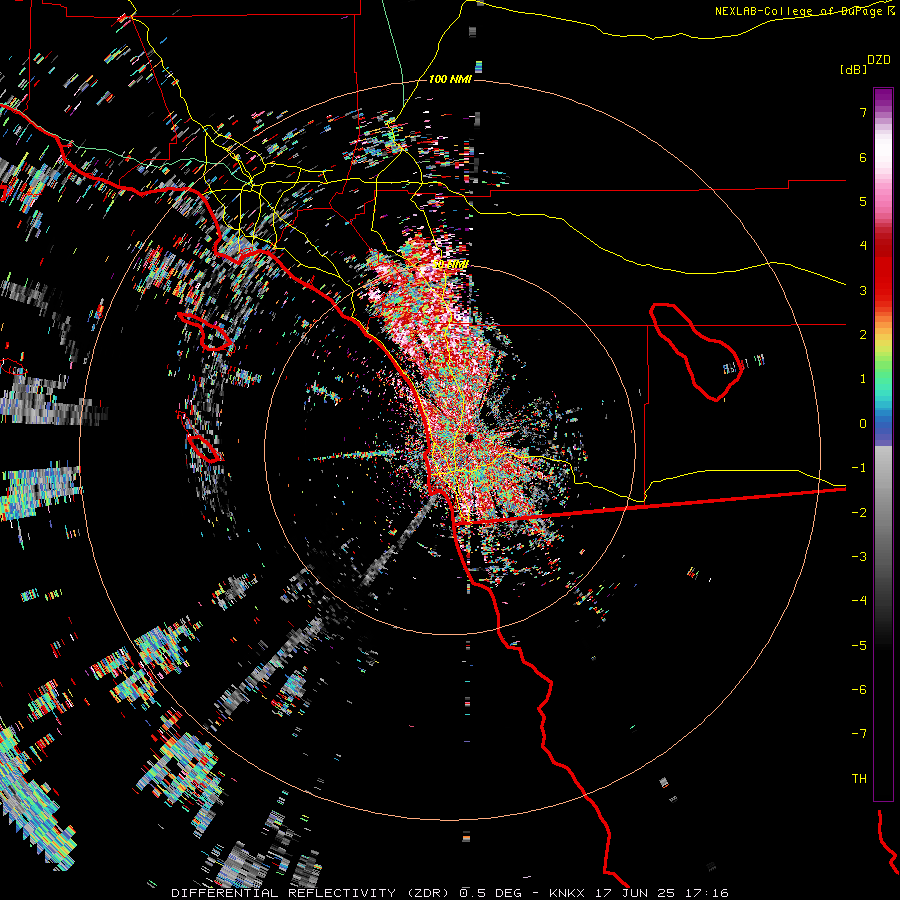The image size is (900, 900).
Task: Click the -6 scale value
Action: point(859,690)
